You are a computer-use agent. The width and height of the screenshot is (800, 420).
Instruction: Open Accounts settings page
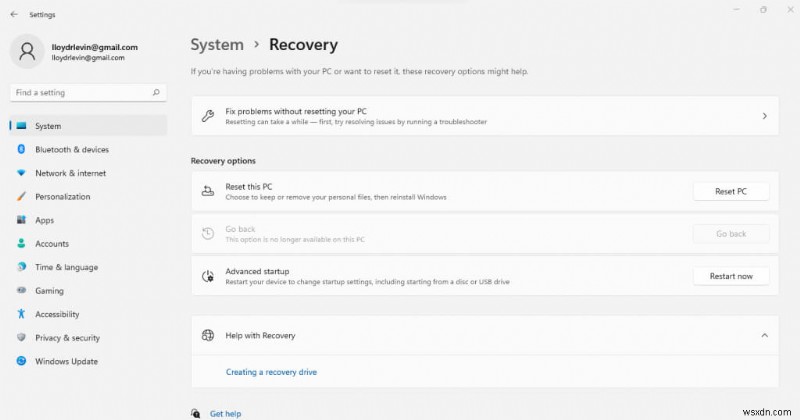click(88, 243)
